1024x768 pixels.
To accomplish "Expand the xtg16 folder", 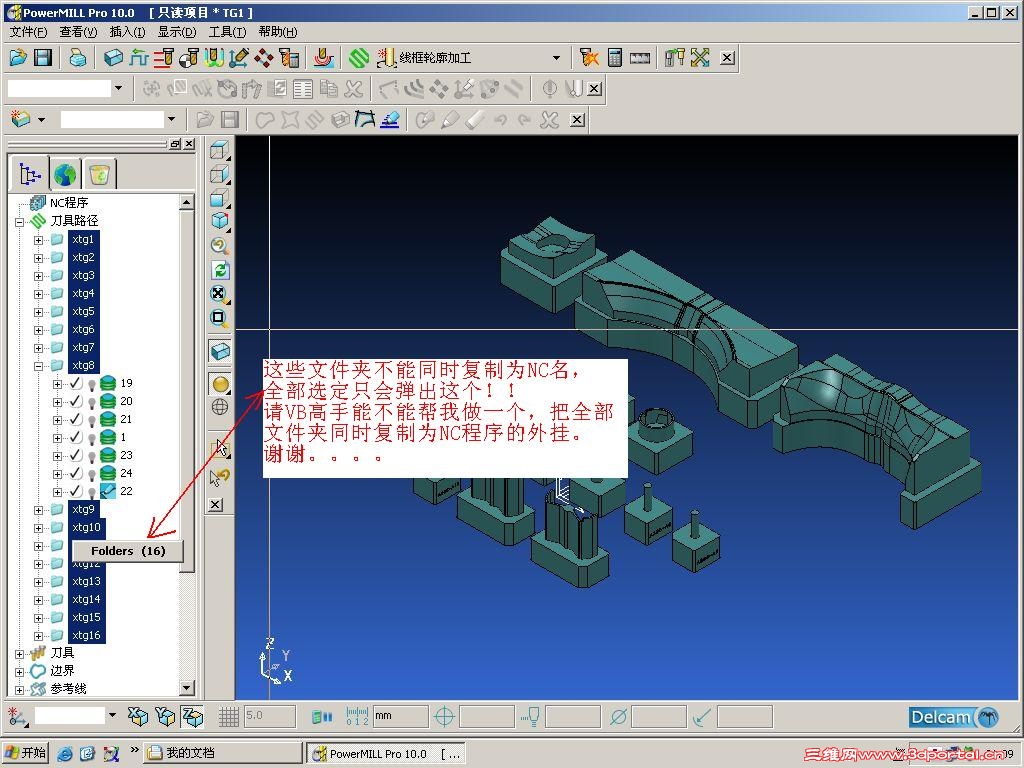I will (39, 635).
